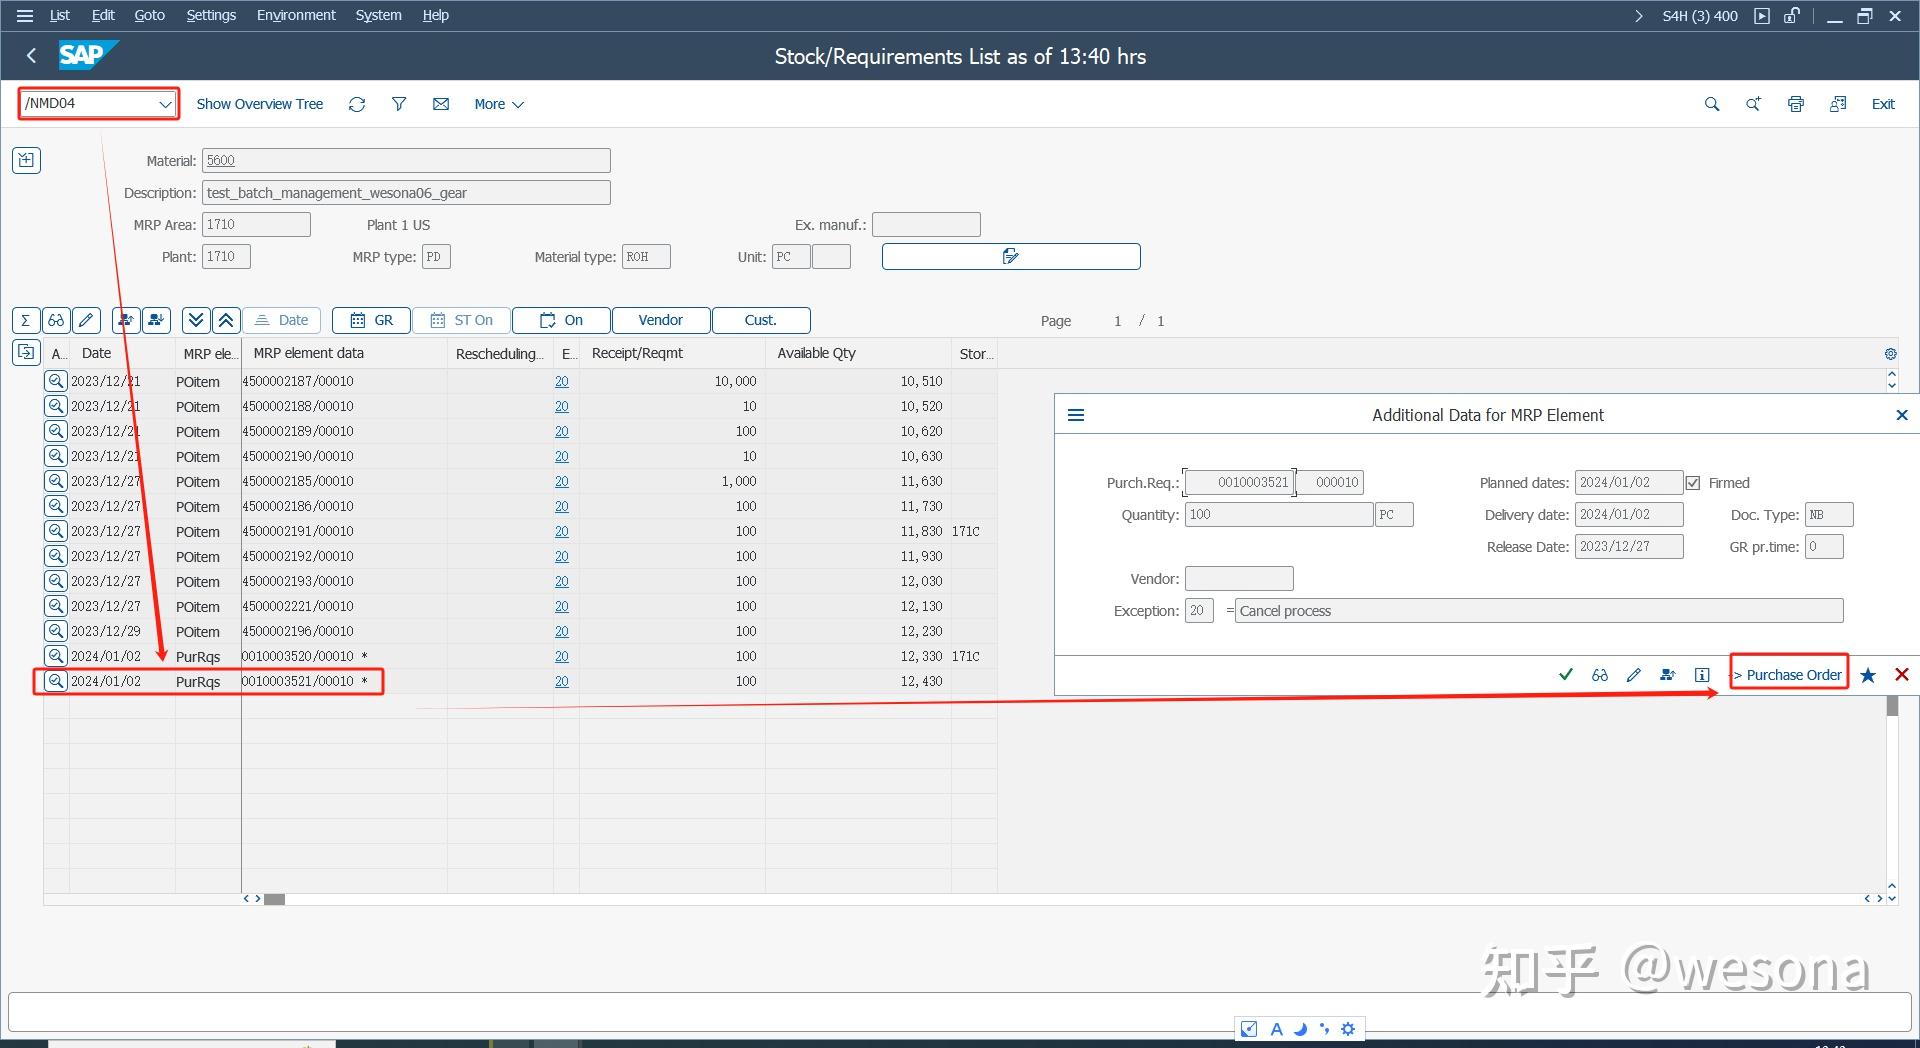Expand the More menu in the toolbar
The height and width of the screenshot is (1048, 1920).
tap(497, 104)
